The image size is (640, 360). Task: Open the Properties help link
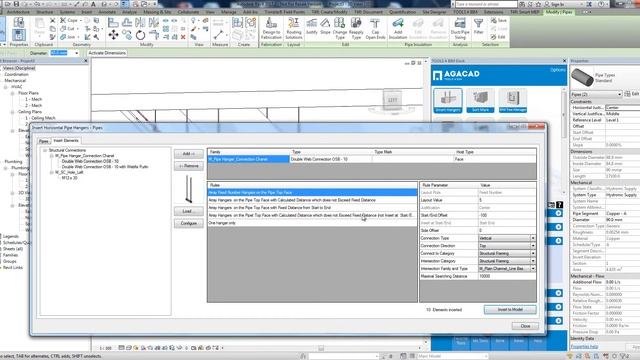tap(584, 347)
